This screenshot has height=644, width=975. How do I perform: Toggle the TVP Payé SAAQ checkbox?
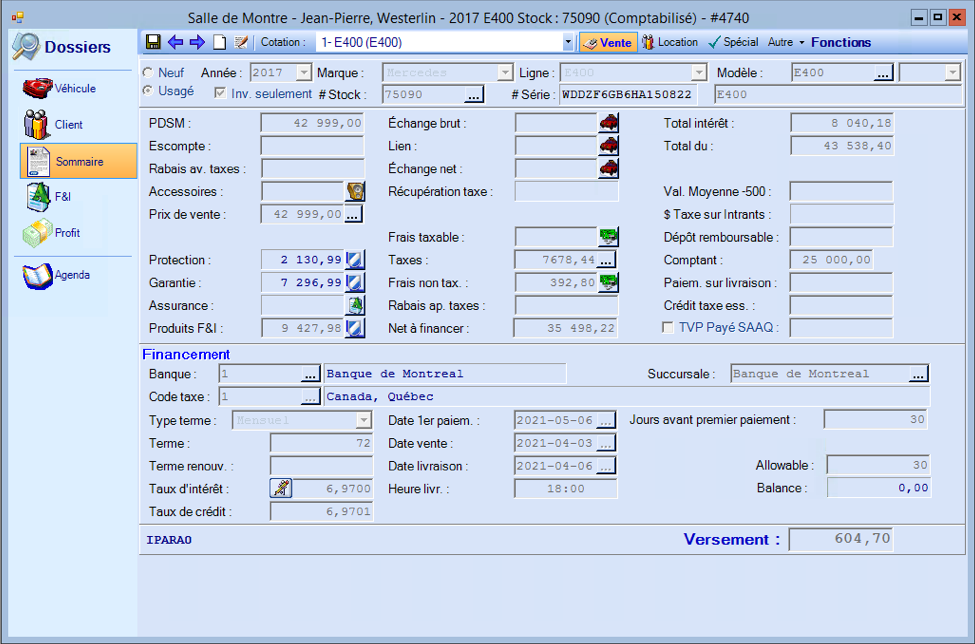click(668, 327)
